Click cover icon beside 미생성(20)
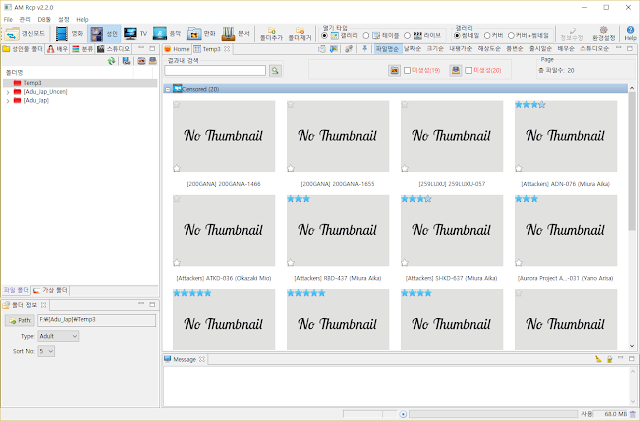Image resolution: width=640 pixels, height=421 pixels. coord(456,71)
